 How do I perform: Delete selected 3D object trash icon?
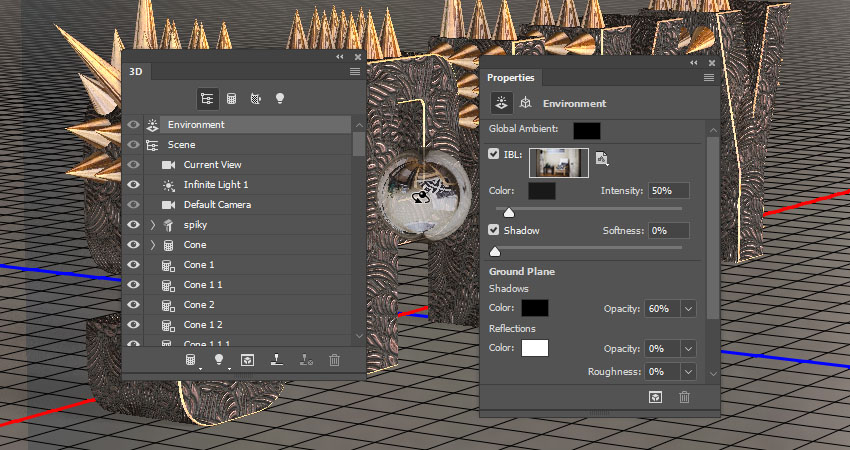pyautogui.click(x=334, y=360)
